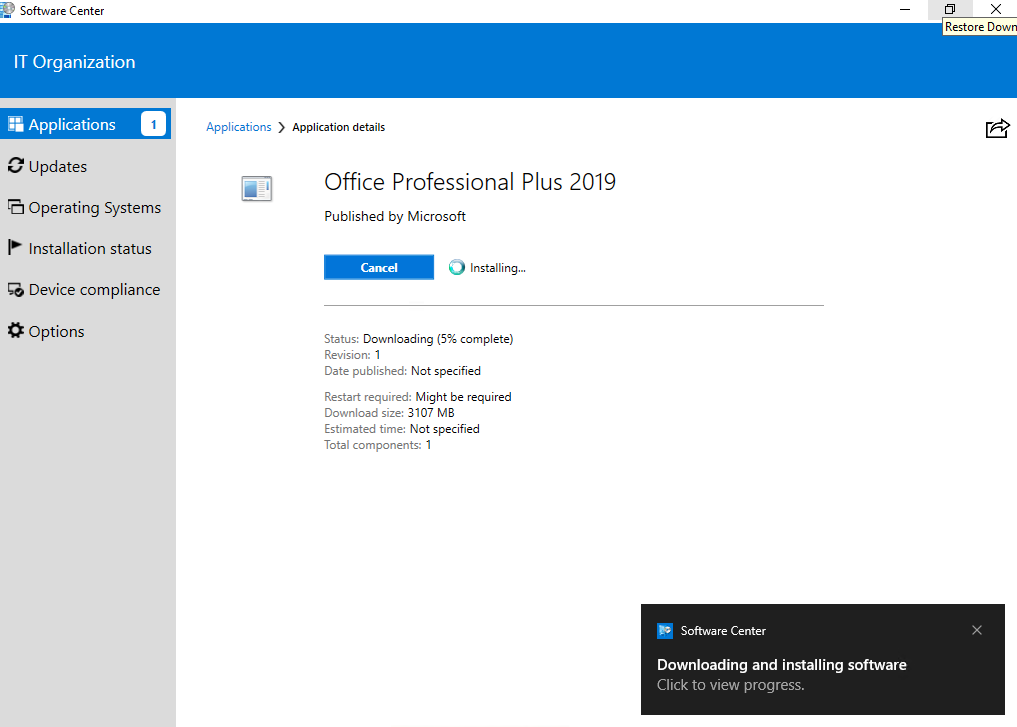This screenshot has width=1017, height=727.
Task: Open the Applications section in sidebar
Action: coord(85,124)
